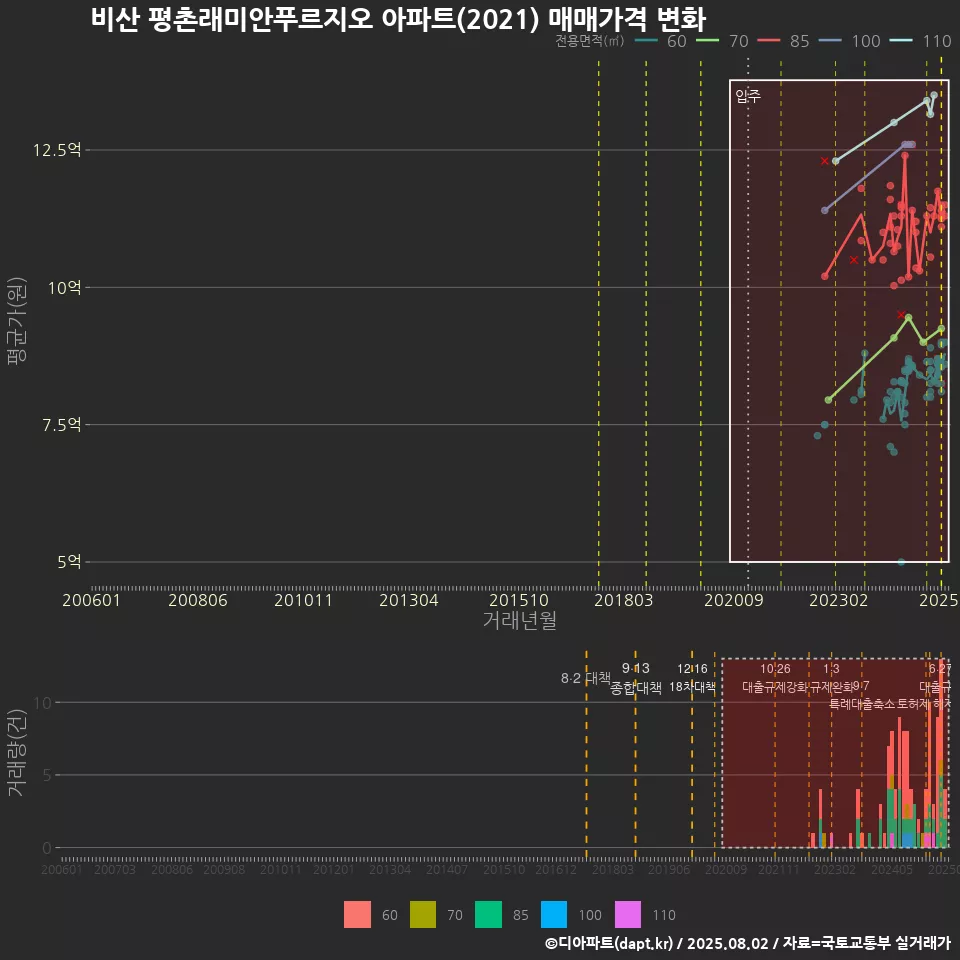Click the 10 volume axis label

pos(42,702)
